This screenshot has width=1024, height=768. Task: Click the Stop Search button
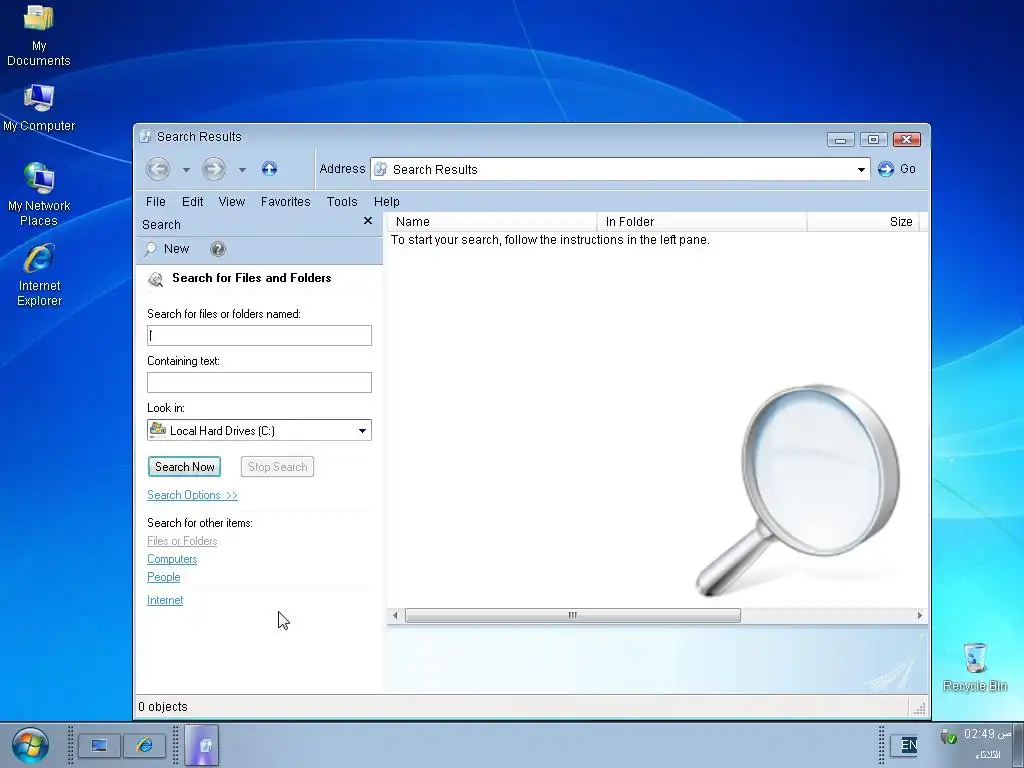click(278, 467)
